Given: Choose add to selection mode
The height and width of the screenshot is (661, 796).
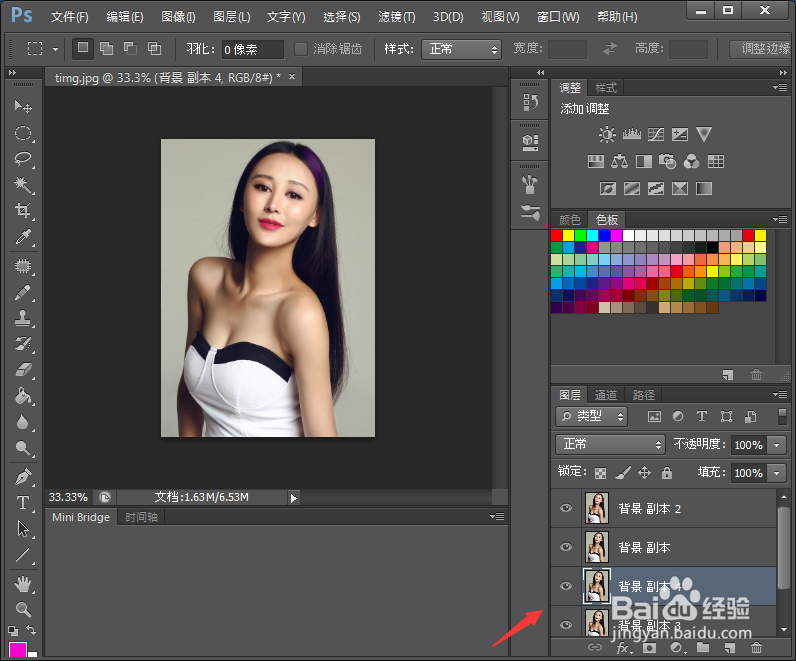Looking at the screenshot, I should point(107,49).
